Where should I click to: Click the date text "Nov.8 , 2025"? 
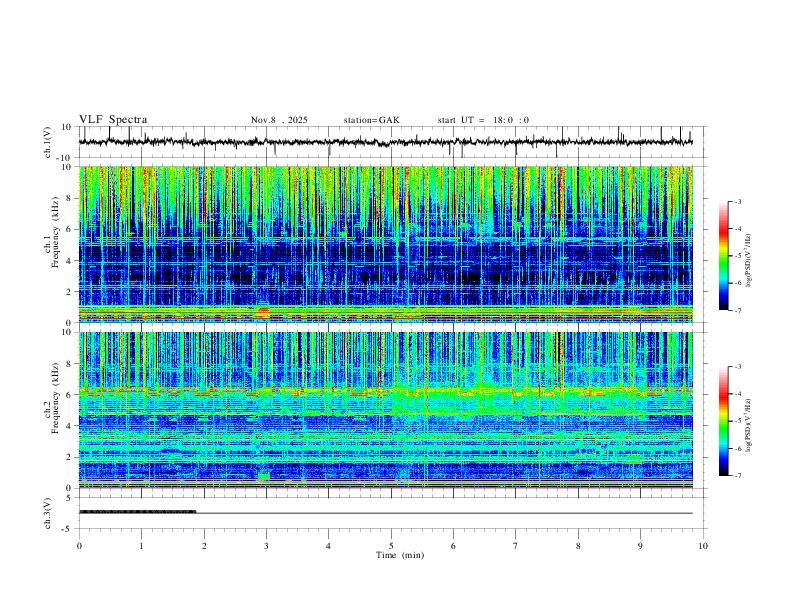pyautogui.click(x=279, y=120)
